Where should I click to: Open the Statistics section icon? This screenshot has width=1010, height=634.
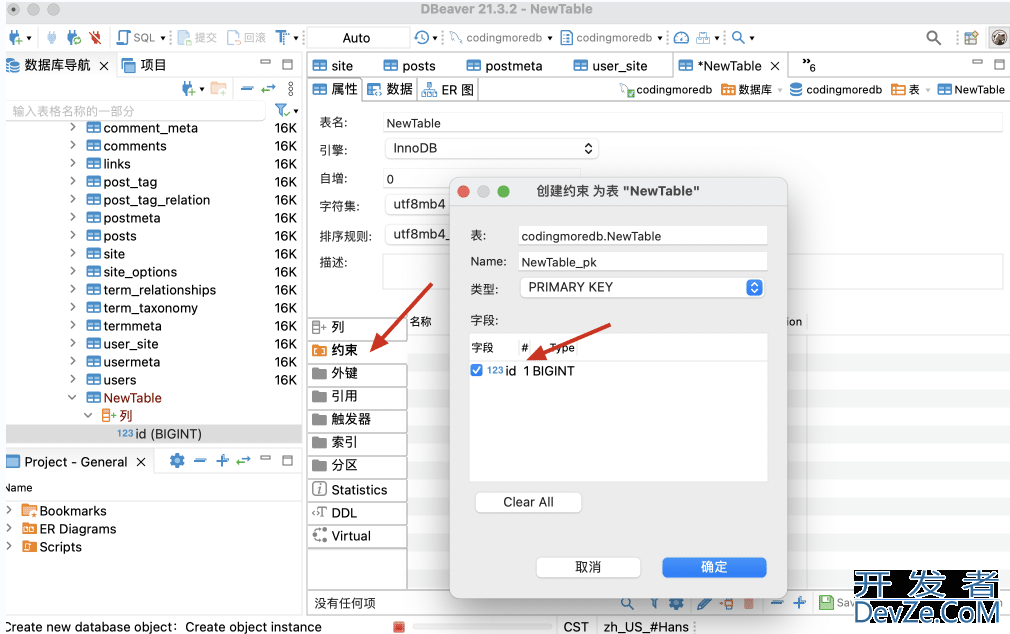tap(319, 488)
